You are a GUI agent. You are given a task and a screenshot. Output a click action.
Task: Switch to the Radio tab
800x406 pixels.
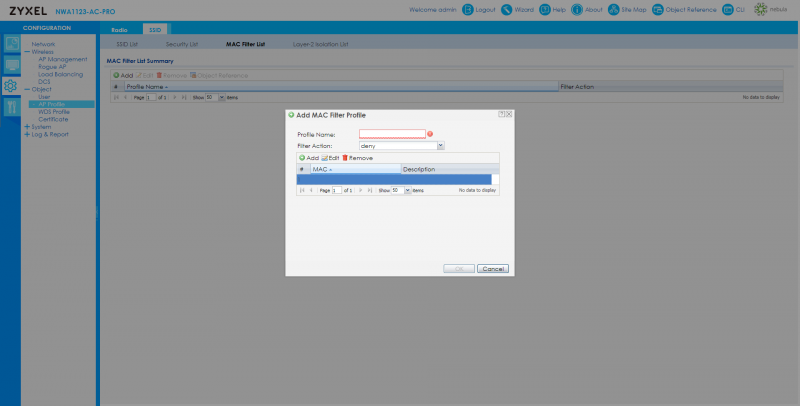click(x=119, y=30)
